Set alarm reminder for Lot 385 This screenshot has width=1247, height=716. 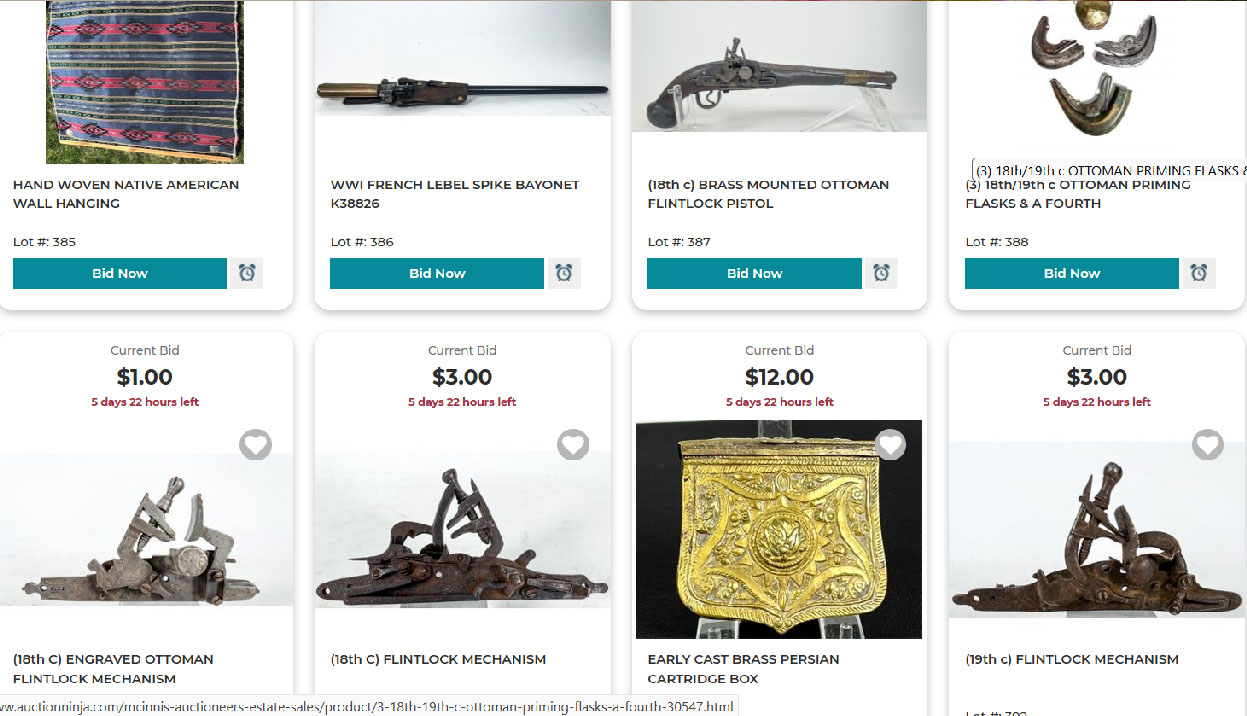click(x=246, y=273)
